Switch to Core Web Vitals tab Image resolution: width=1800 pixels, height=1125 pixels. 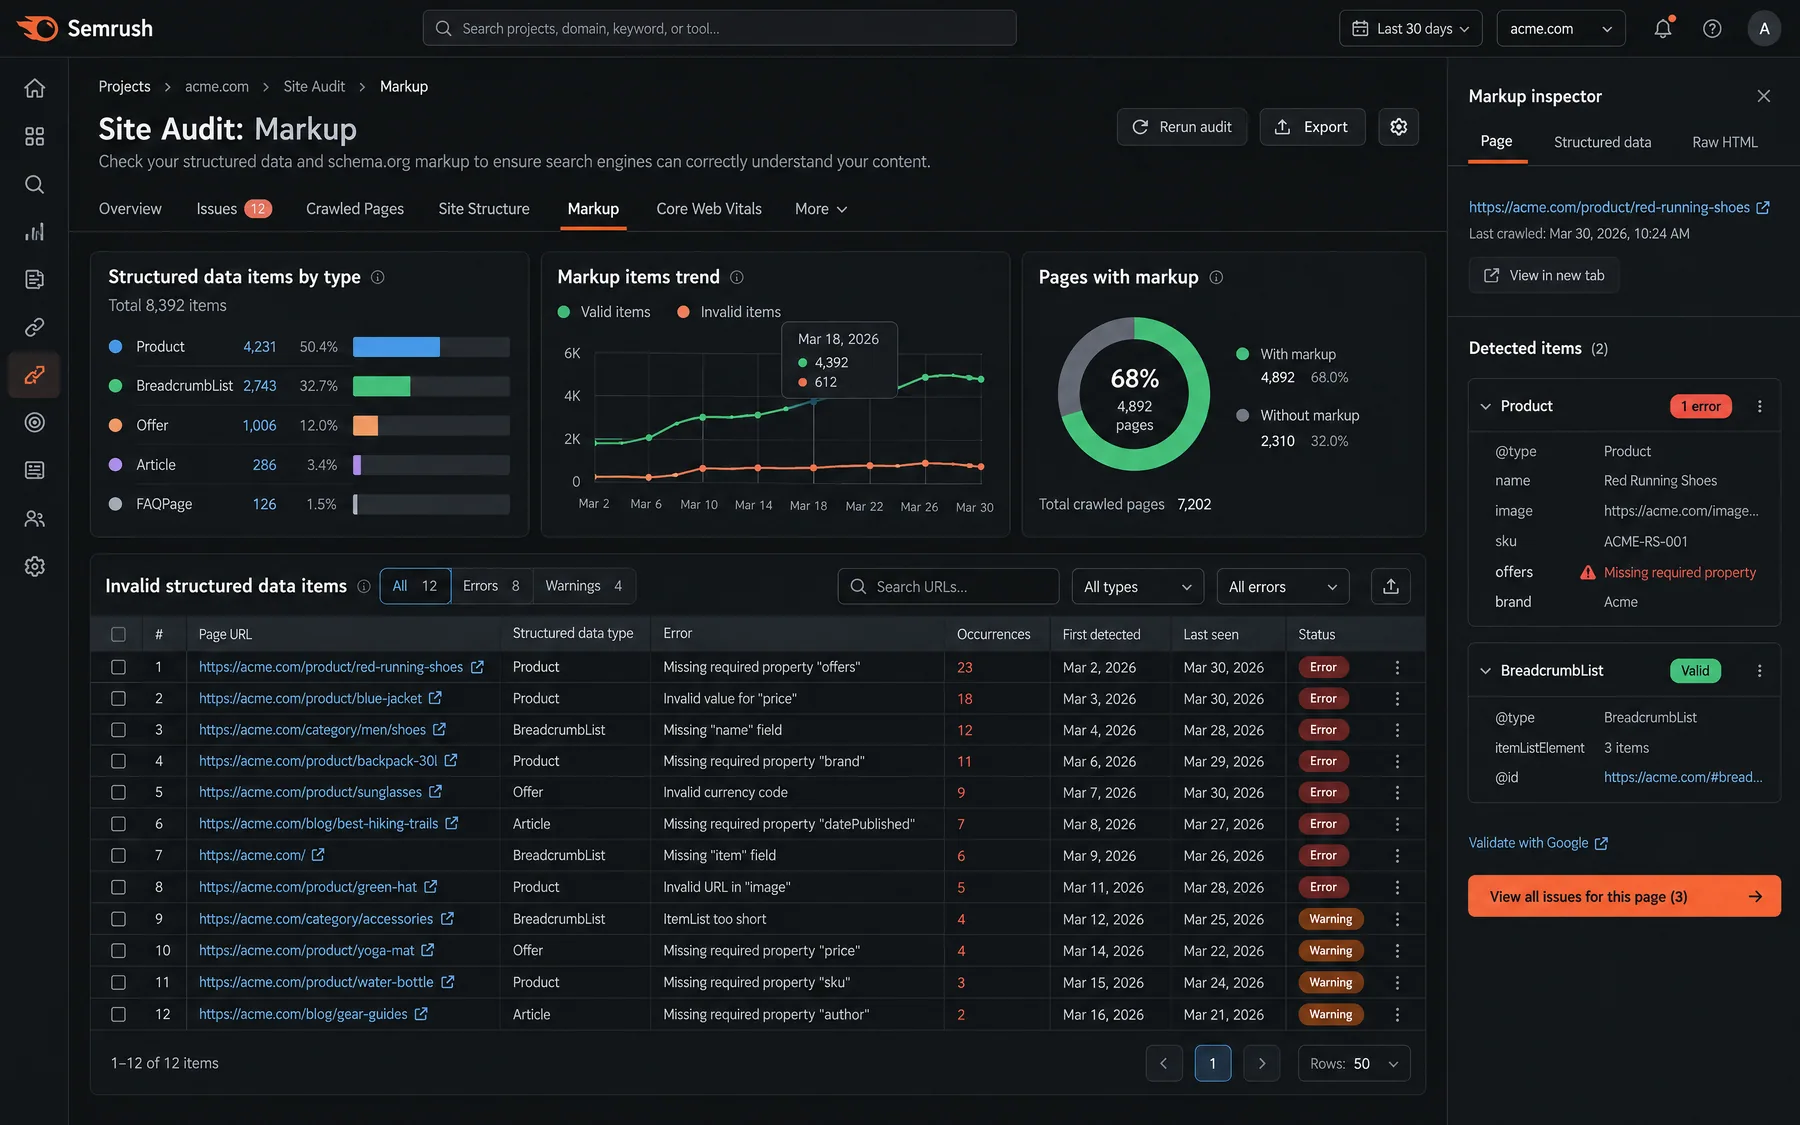[709, 209]
